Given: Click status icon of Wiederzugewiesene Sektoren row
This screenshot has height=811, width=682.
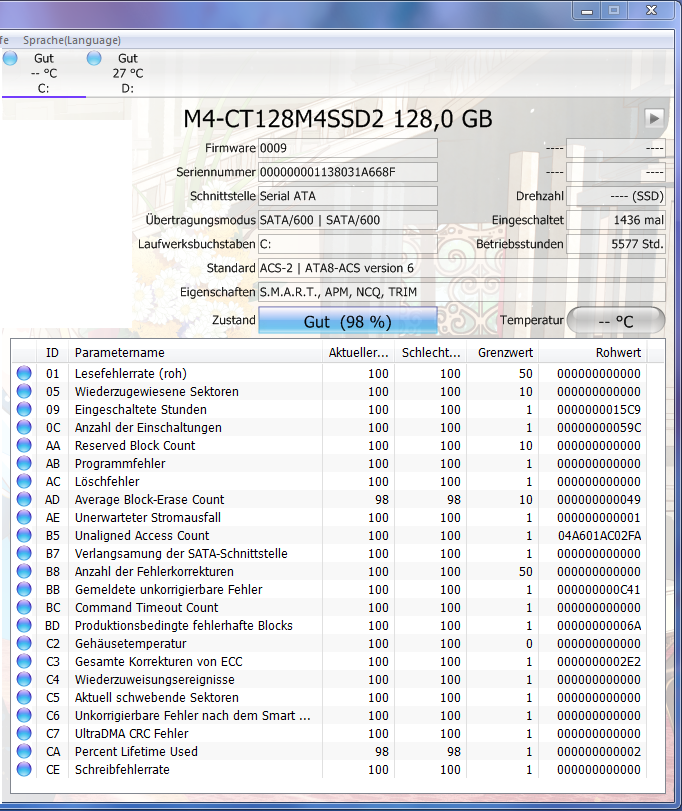Looking at the screenshot, I should point(24,392).
